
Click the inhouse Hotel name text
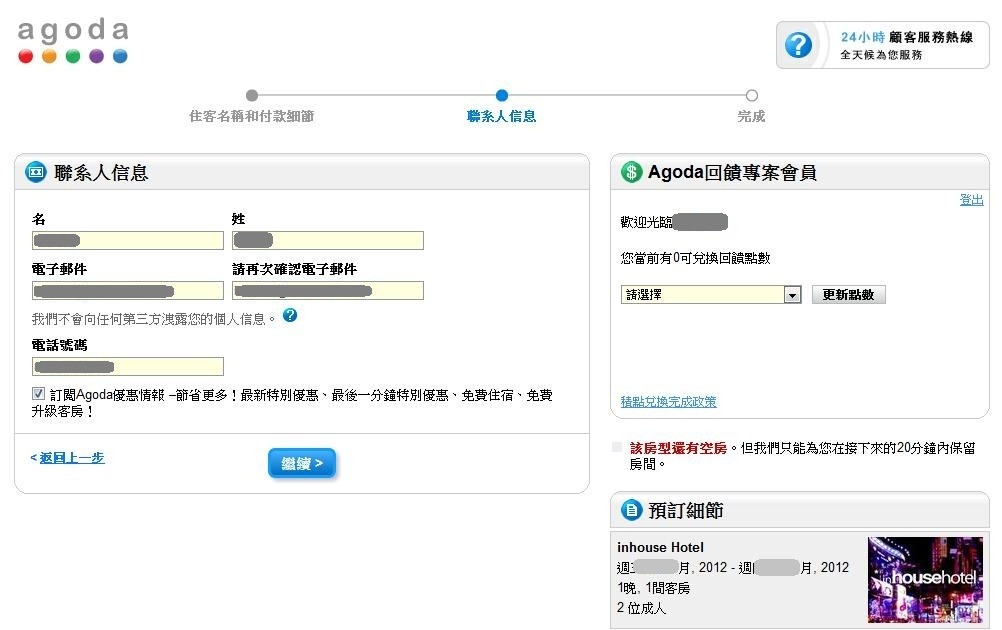tap(660, 548)
